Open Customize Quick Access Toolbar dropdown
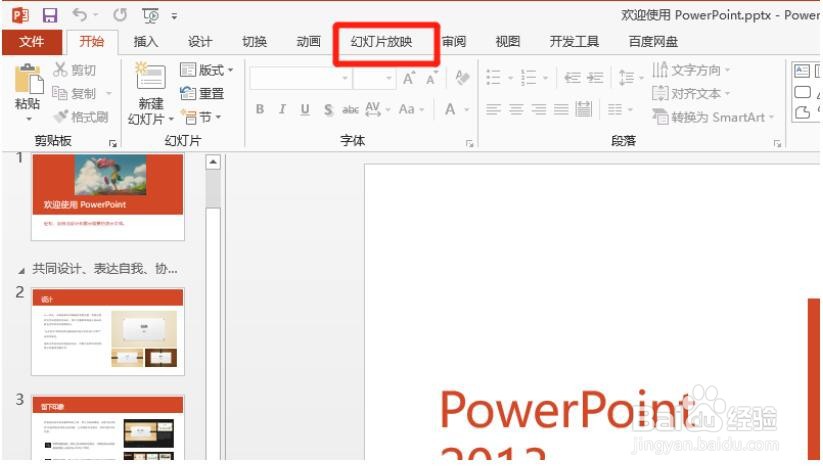 point(174,16)
